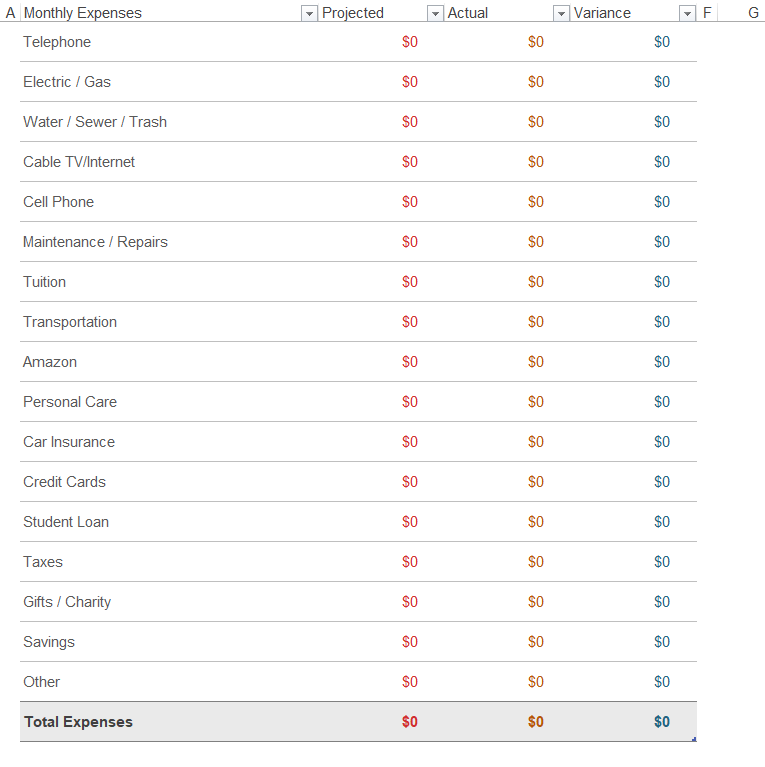Open the Projected column filter dropdown
The image size is (765, 767).
coord(435,13)
